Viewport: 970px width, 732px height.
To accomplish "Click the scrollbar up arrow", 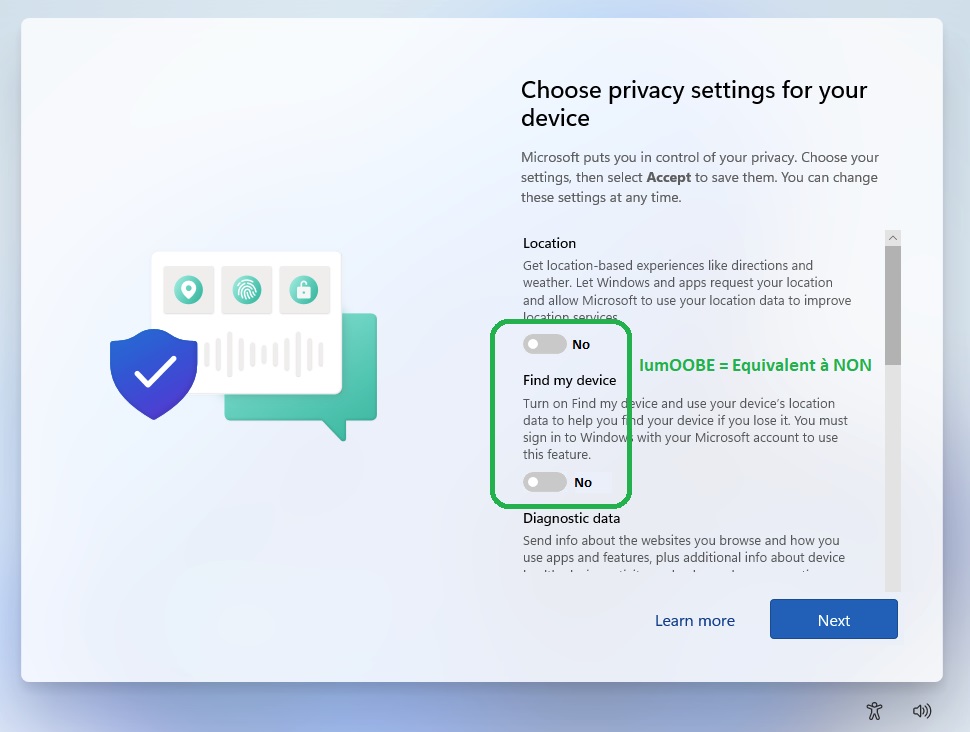I will pos(893,238).
